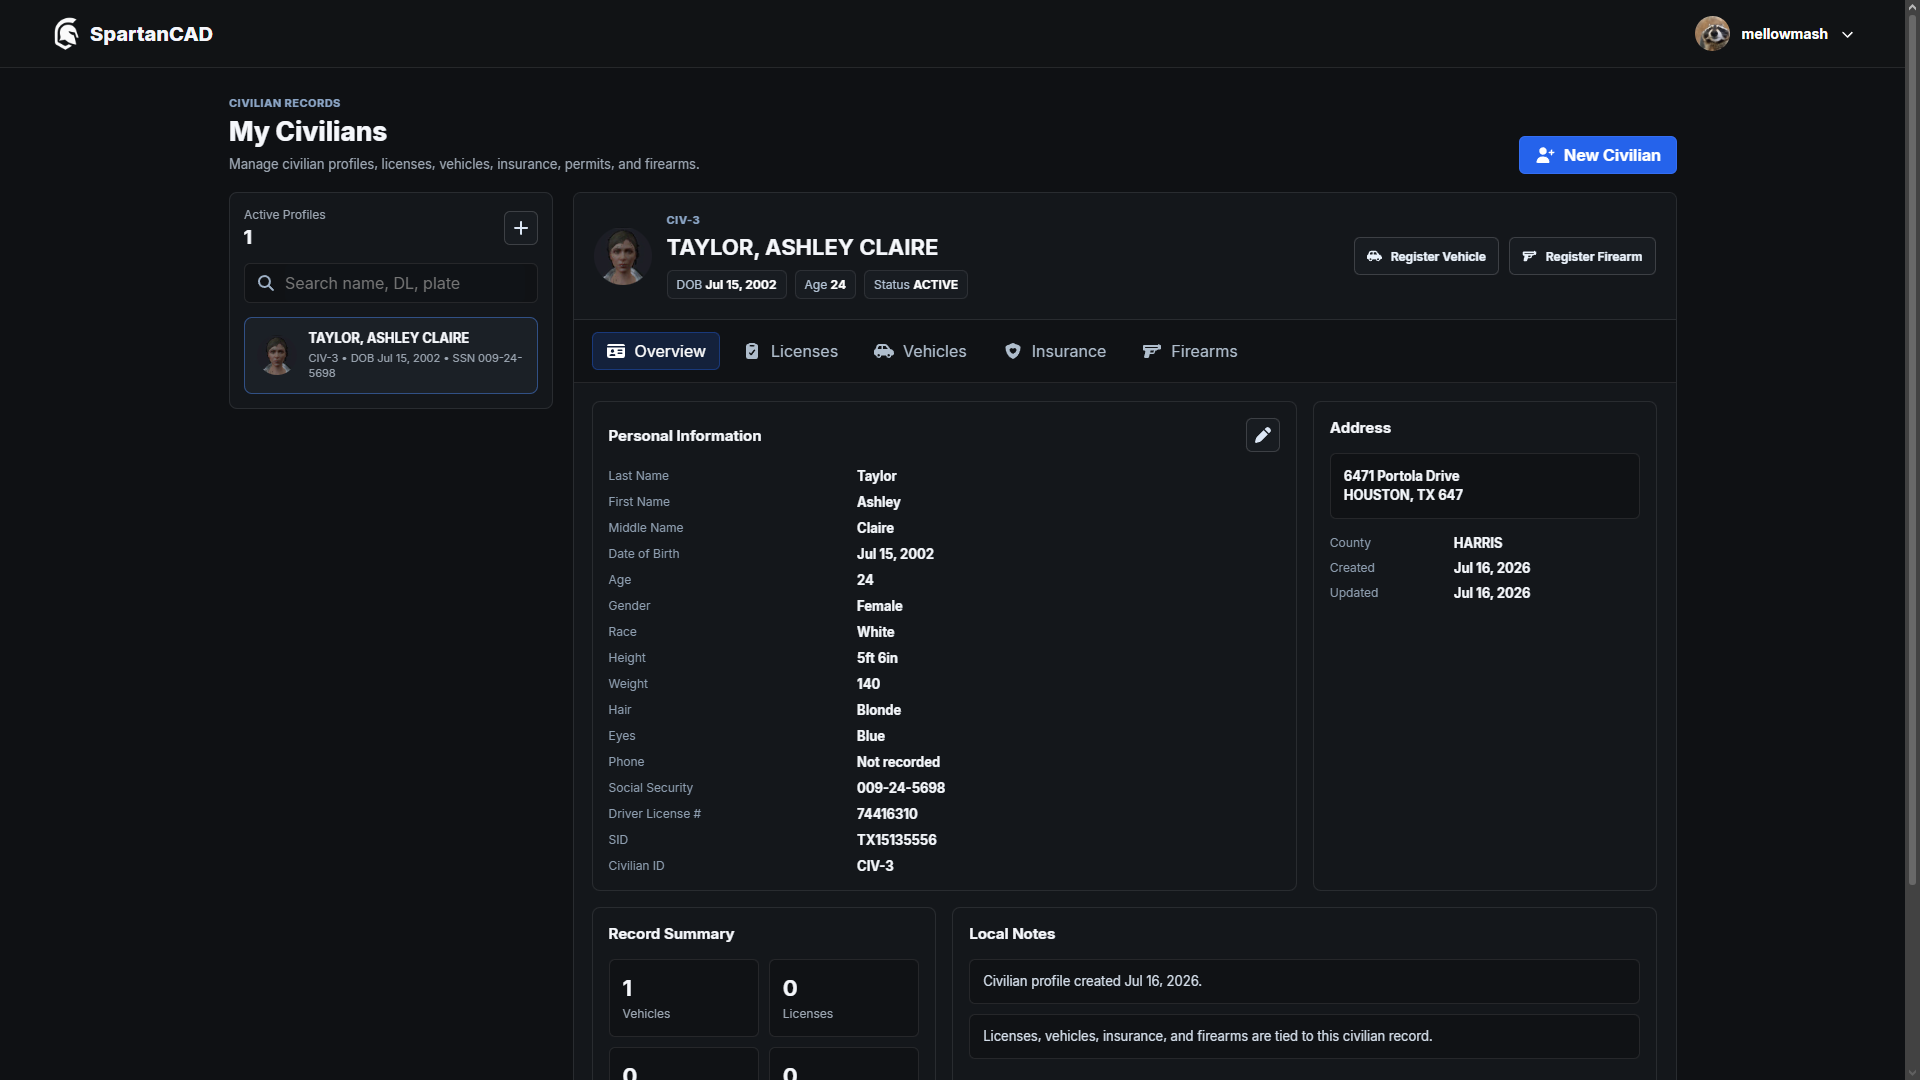Screen dimensions: 1920x1080
Task: Click the search magnifier icon
Action: tap(266, 283)
